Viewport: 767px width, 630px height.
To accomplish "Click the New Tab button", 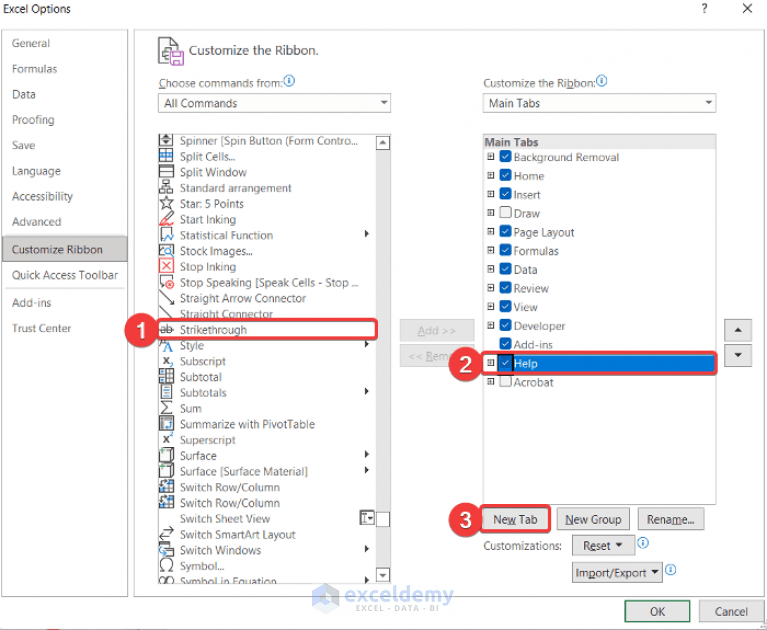I will [x=515, y=519].
